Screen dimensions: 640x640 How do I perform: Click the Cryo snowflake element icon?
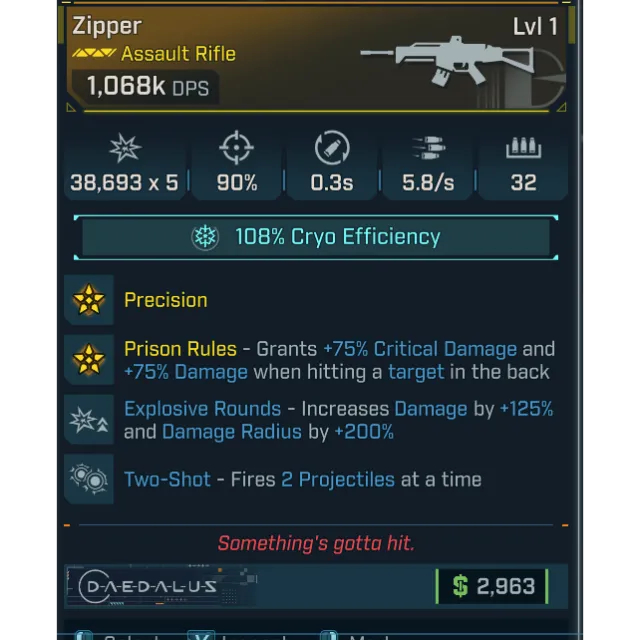coord(205,237)
